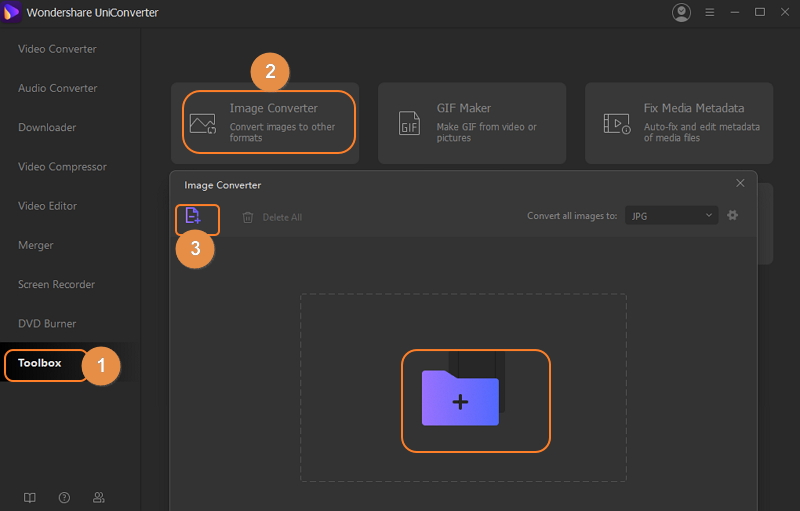800x511 pixels.
Task: Click the GIF file icon on GIF Maker
Action: tap(409, 123)
